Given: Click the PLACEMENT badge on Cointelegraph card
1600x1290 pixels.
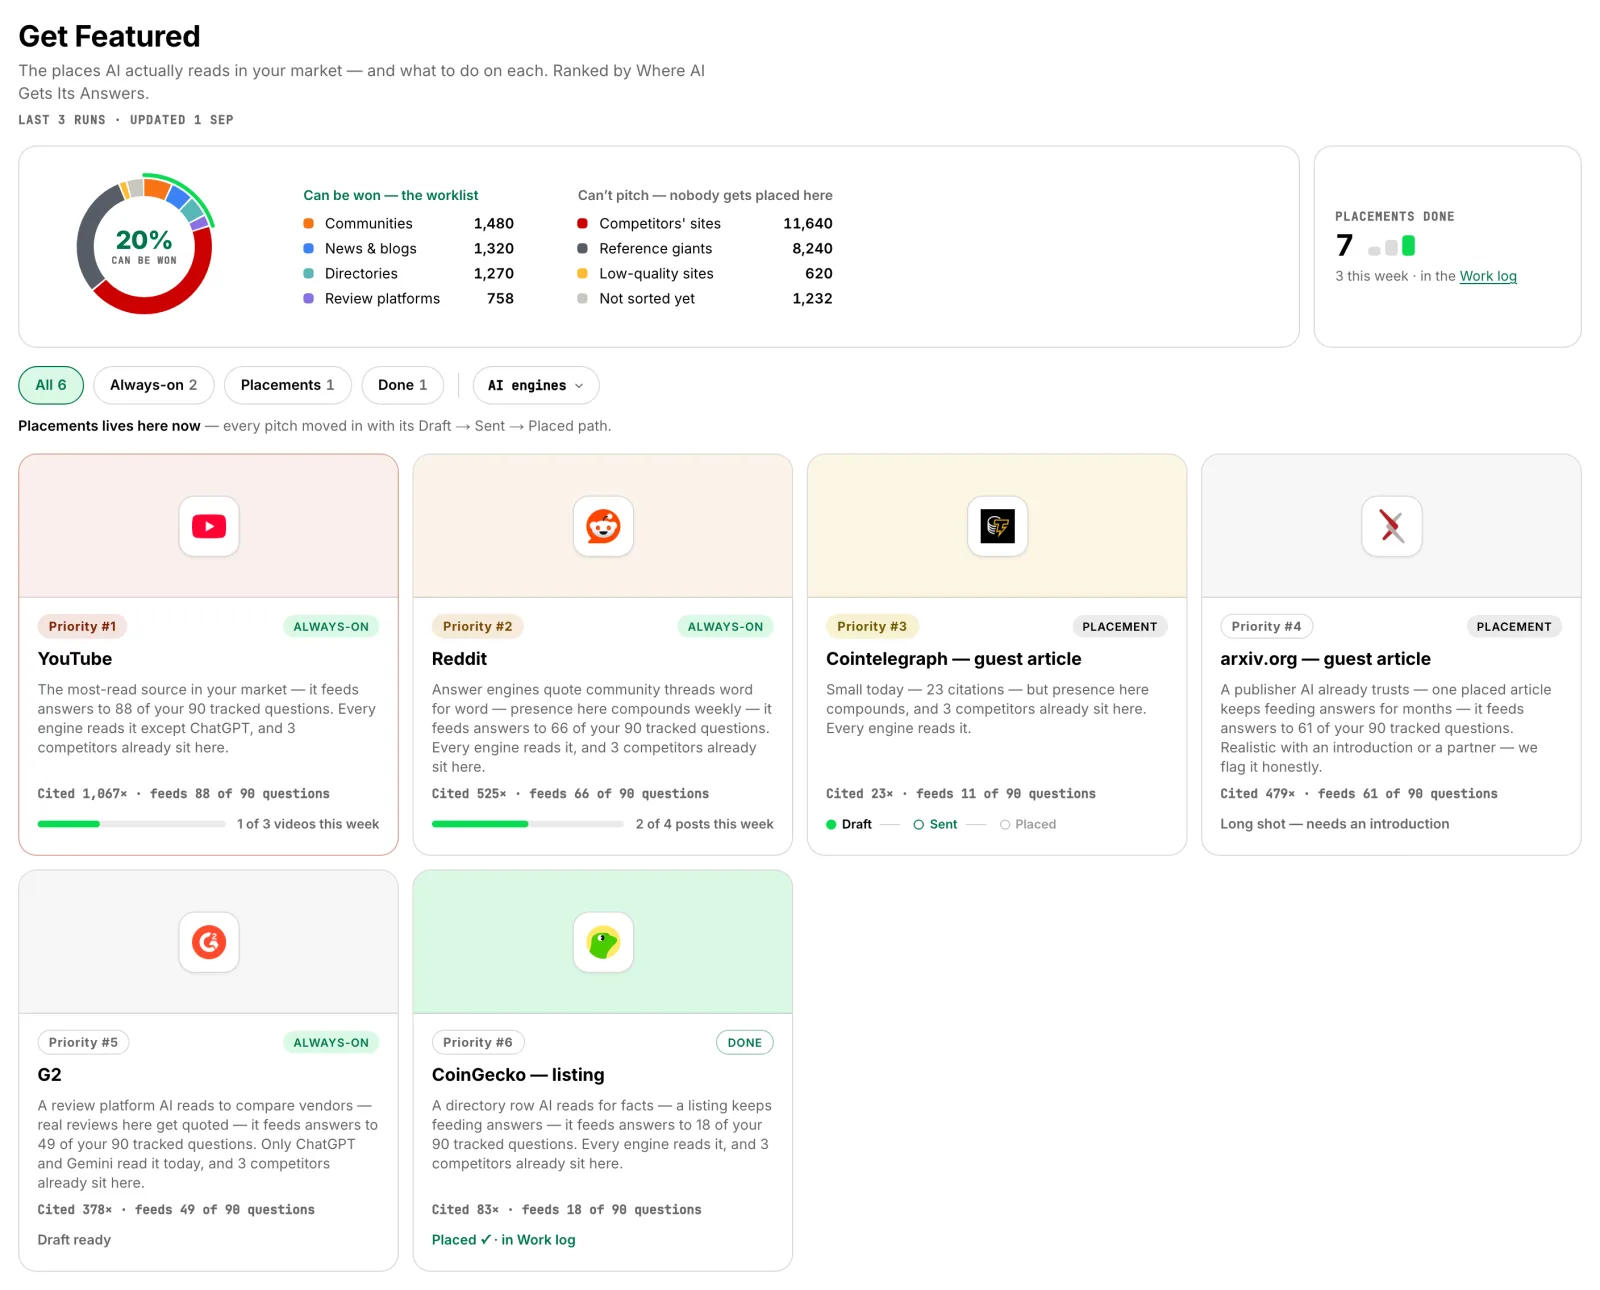Looking at the screenshot, I should coord(1119,627).
